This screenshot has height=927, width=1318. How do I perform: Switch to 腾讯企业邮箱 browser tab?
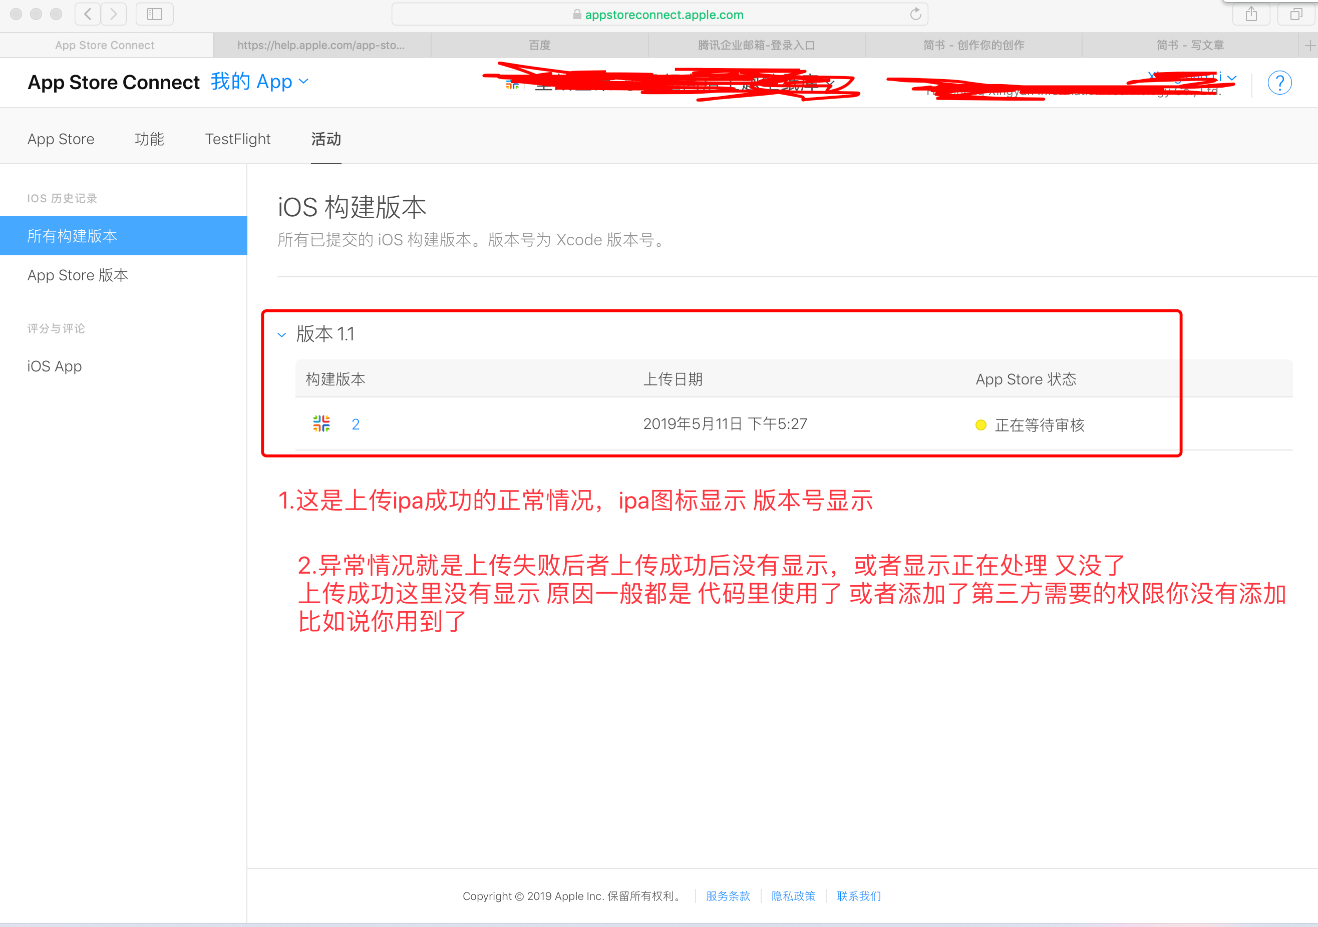click(757, 45)
